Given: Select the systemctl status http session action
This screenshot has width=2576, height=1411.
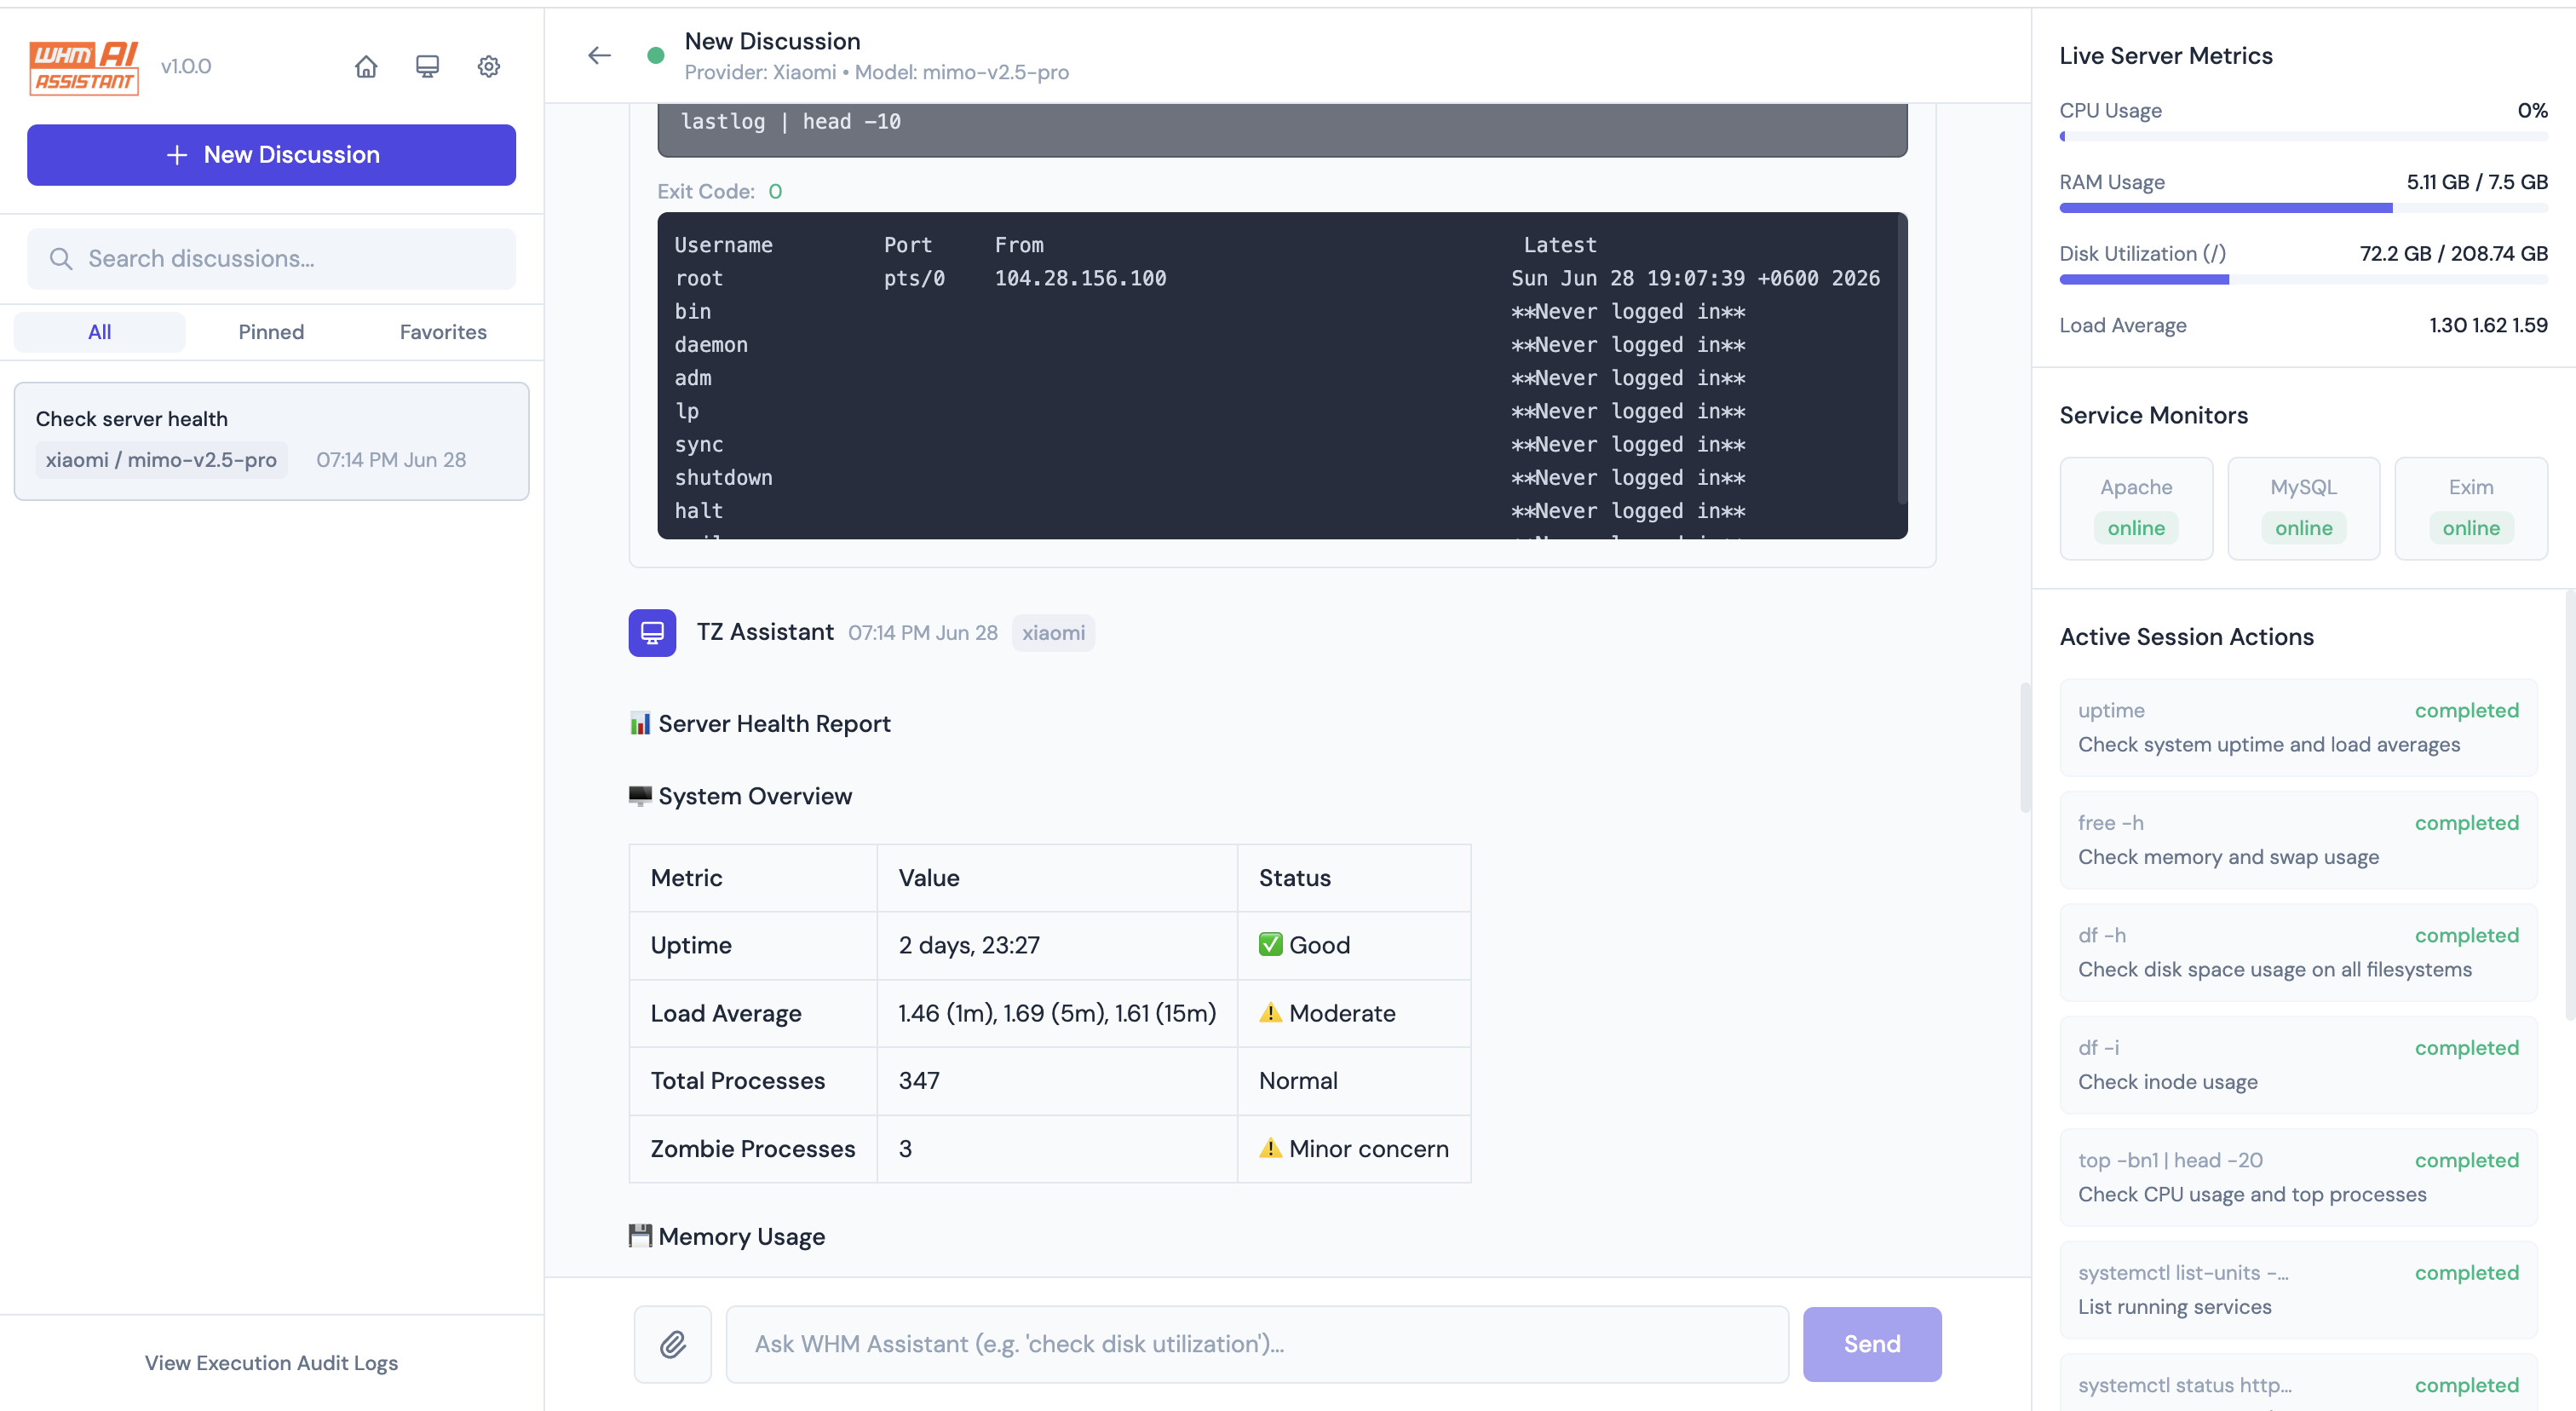Looking at the screenshot, I should tap(2298, 1383).
